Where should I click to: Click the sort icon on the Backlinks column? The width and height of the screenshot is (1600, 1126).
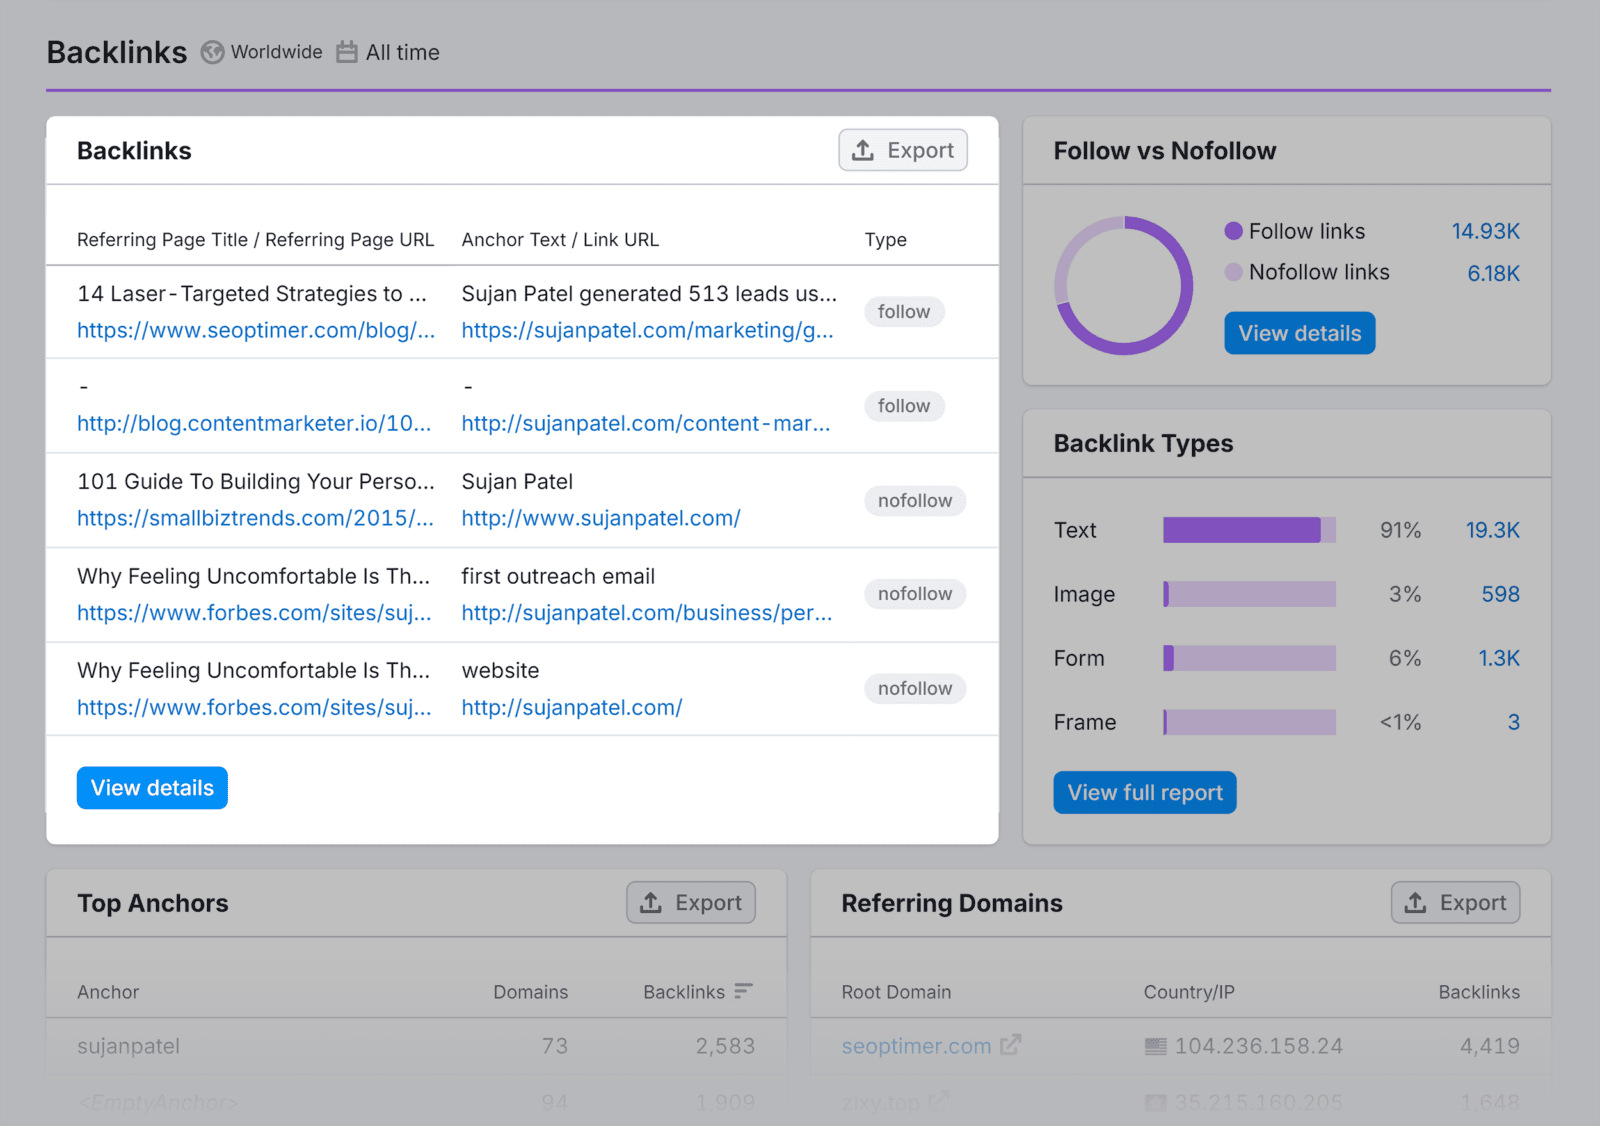744,991
